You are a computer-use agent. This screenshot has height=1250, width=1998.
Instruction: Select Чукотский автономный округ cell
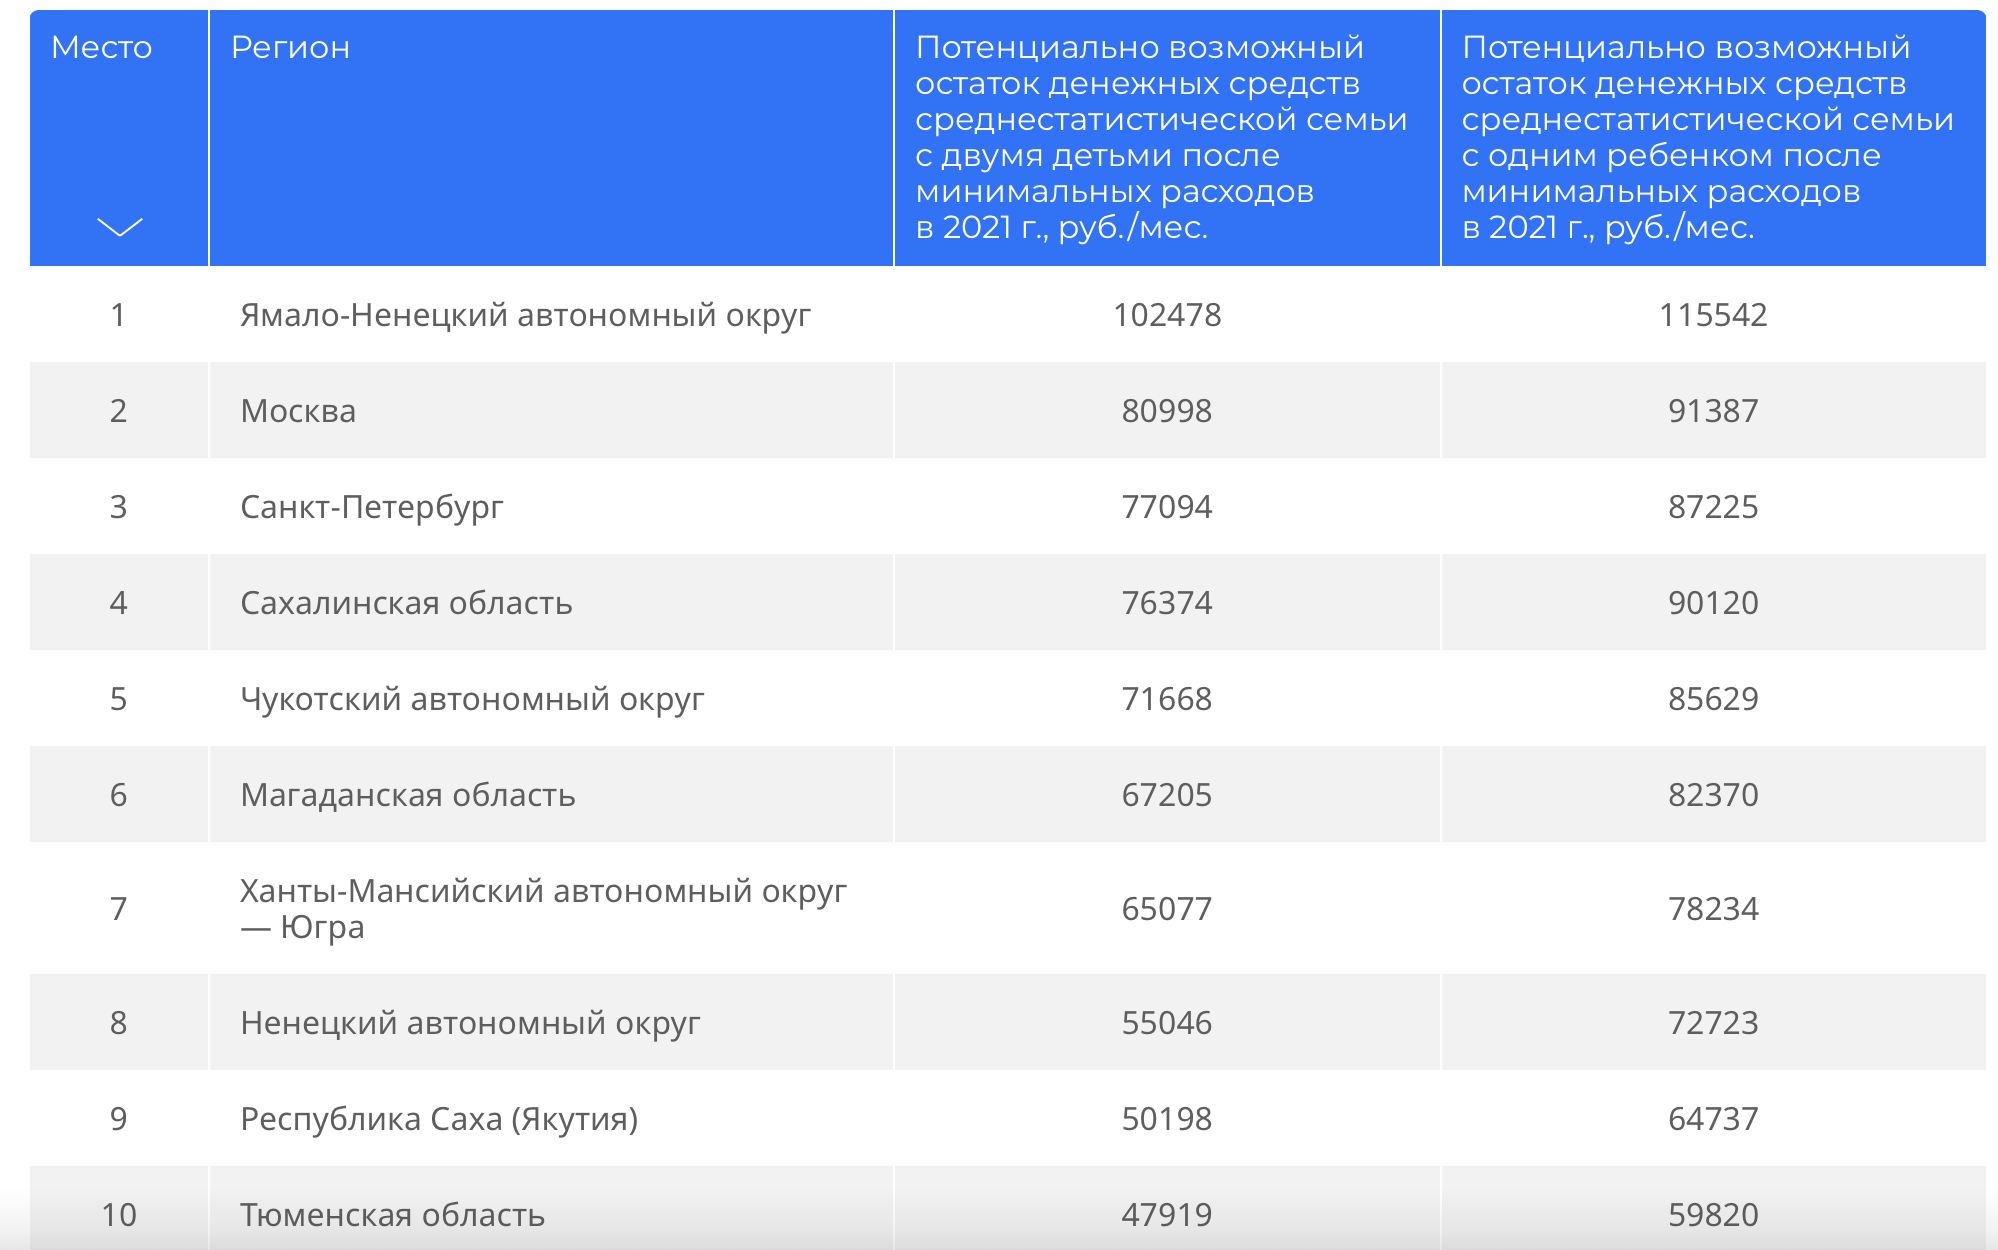click(551, 699)
